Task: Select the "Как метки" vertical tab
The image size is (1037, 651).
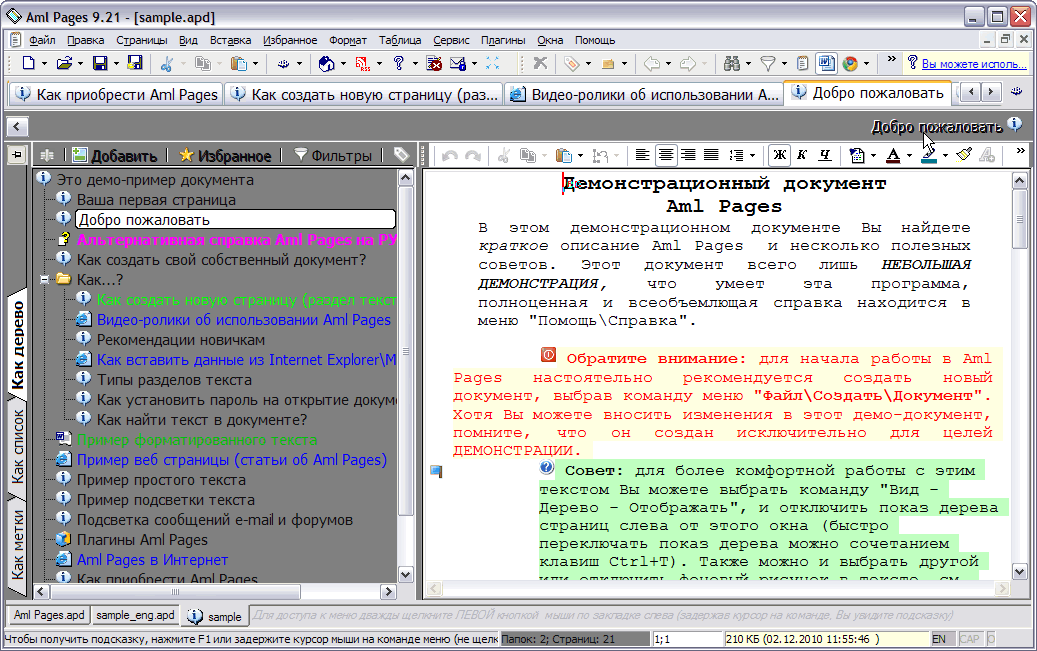Action: pos(18,544)
